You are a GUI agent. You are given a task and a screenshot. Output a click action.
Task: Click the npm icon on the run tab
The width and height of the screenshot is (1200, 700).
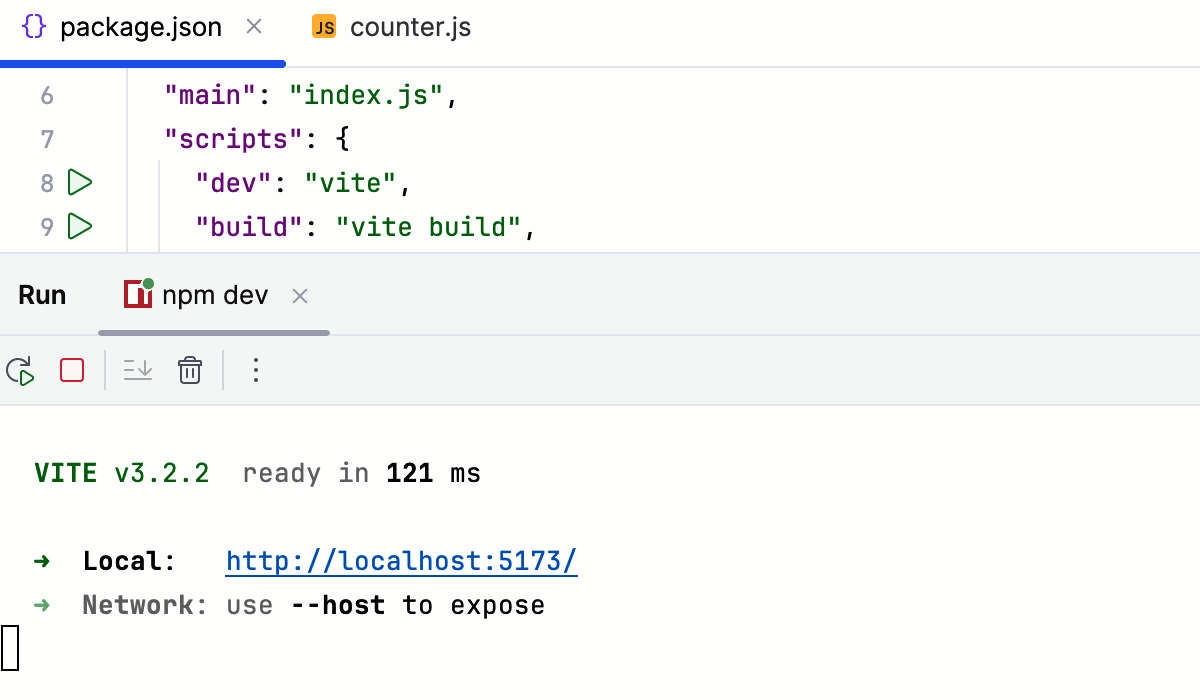point(137,294)
